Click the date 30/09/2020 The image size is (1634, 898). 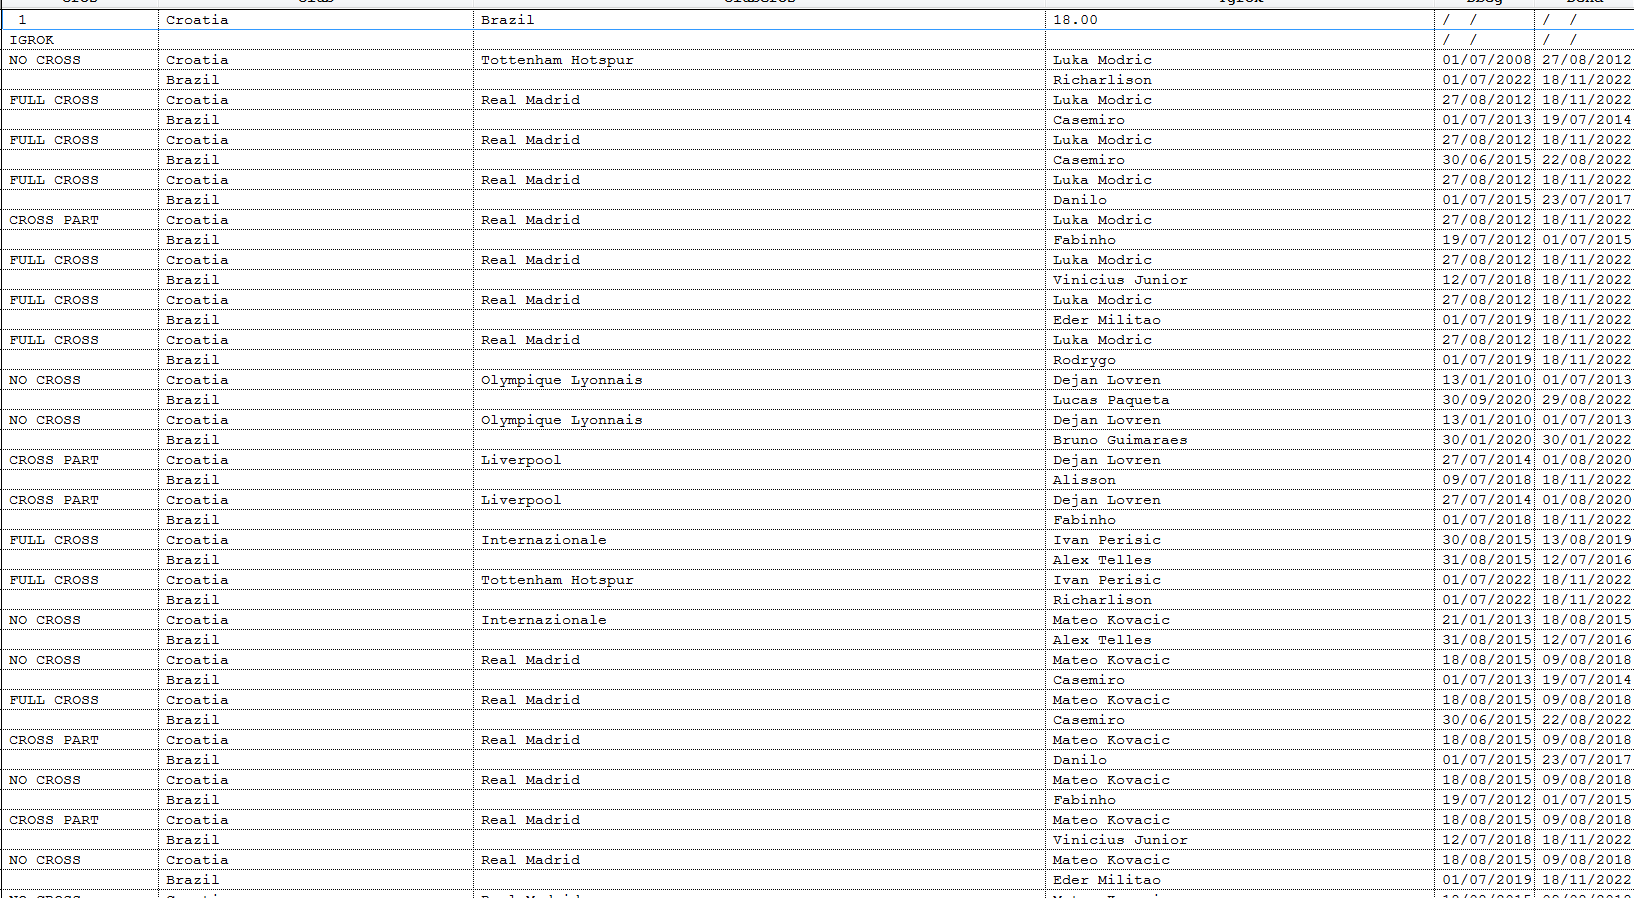click(1487, 400)
